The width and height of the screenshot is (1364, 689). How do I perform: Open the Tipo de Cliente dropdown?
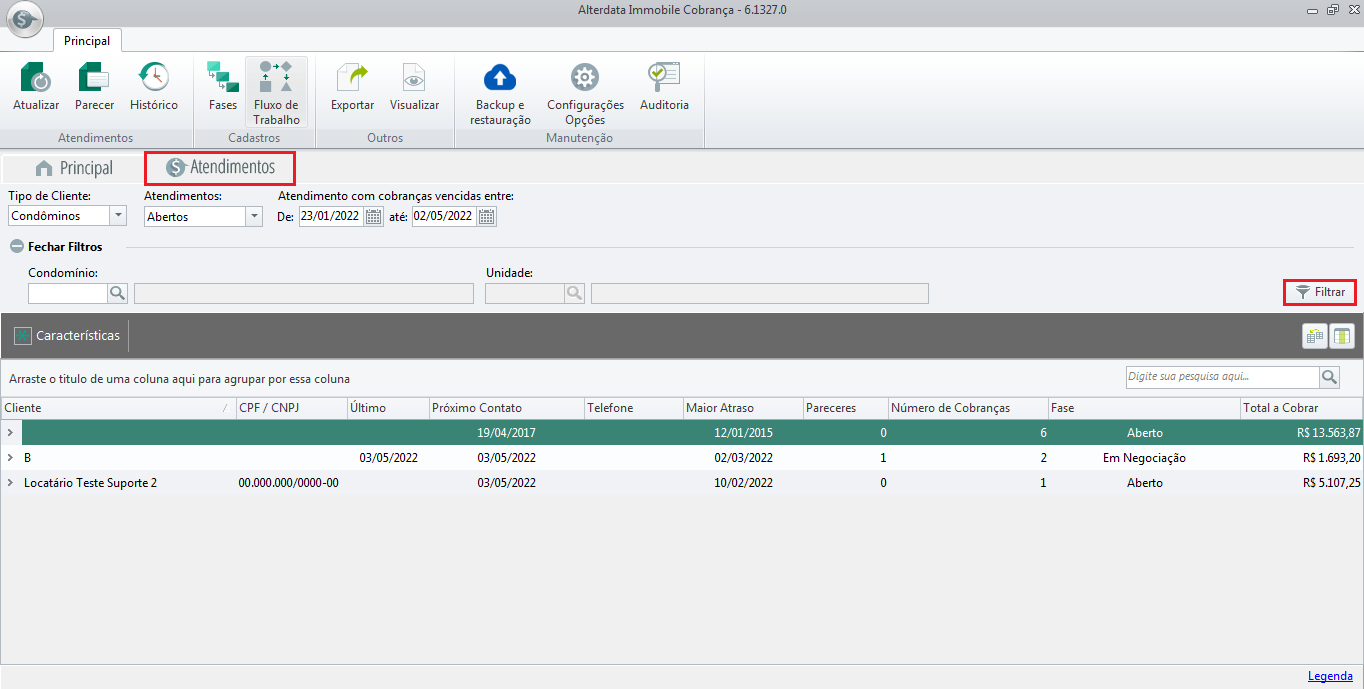[119, 216]
